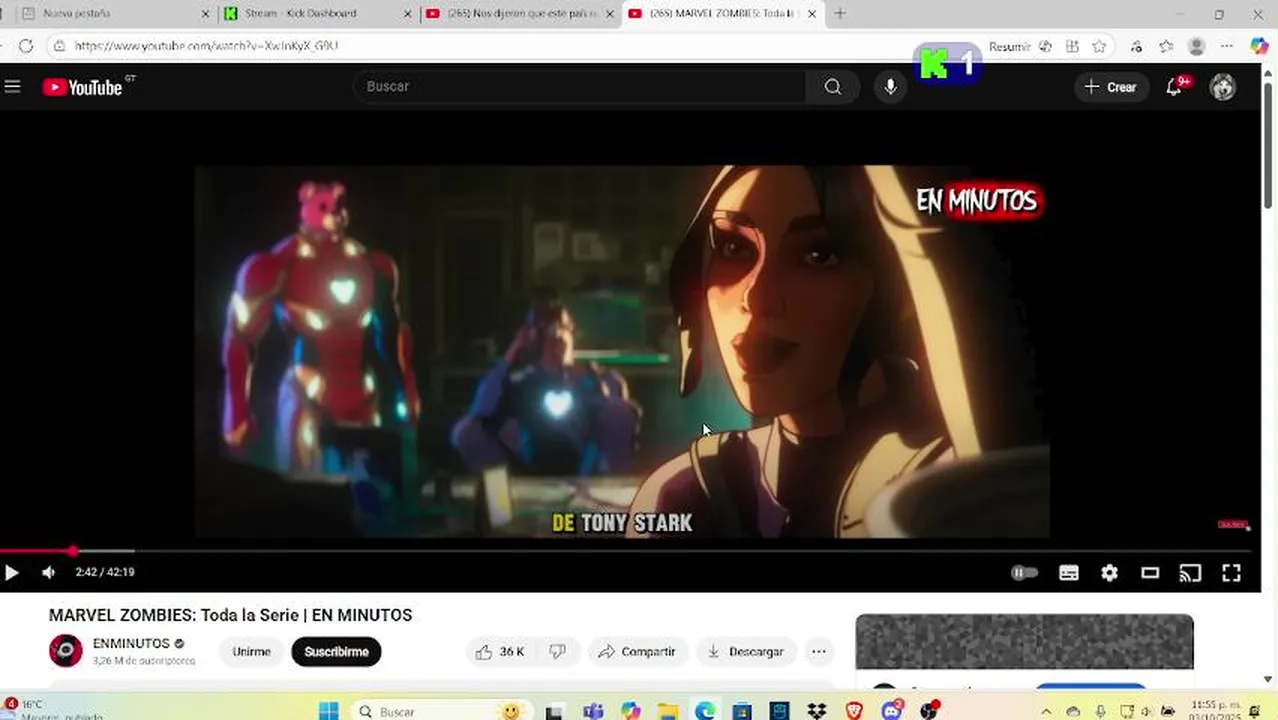Open the Copilot icon on the taskbar
1278x720 pixels.
click(x=630, y=711)
